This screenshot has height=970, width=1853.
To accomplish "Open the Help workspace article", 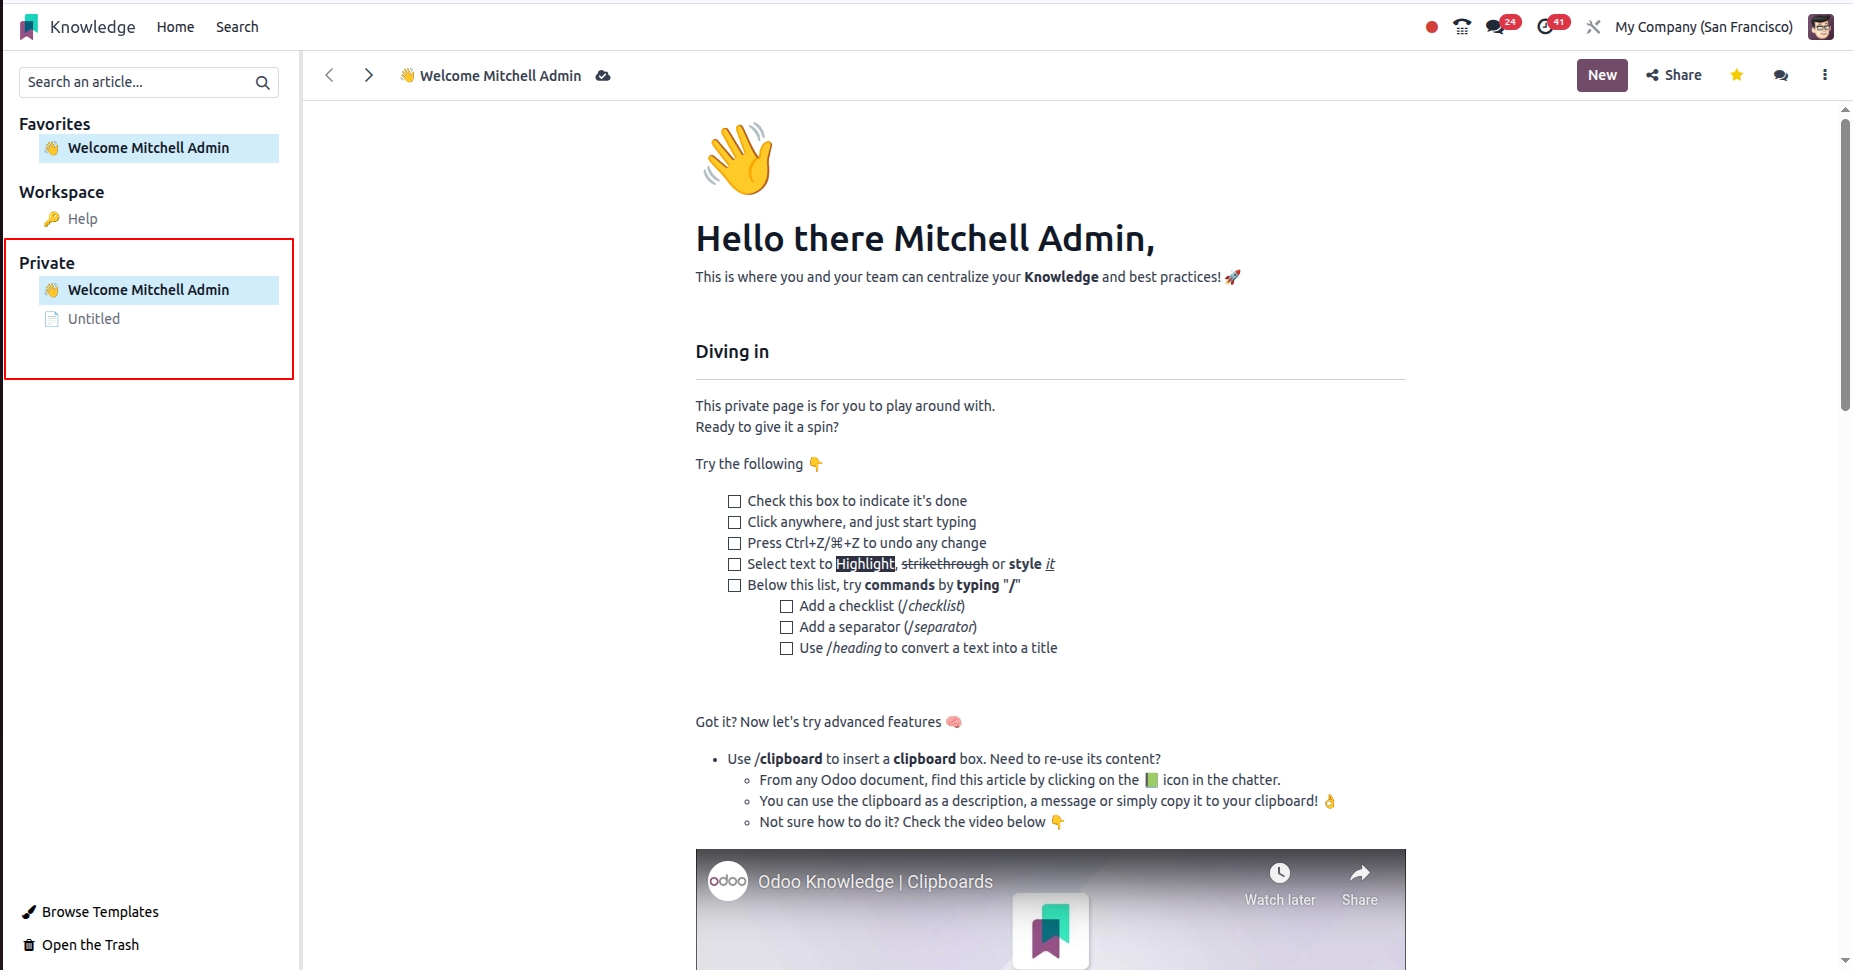I will coord(83,219).
